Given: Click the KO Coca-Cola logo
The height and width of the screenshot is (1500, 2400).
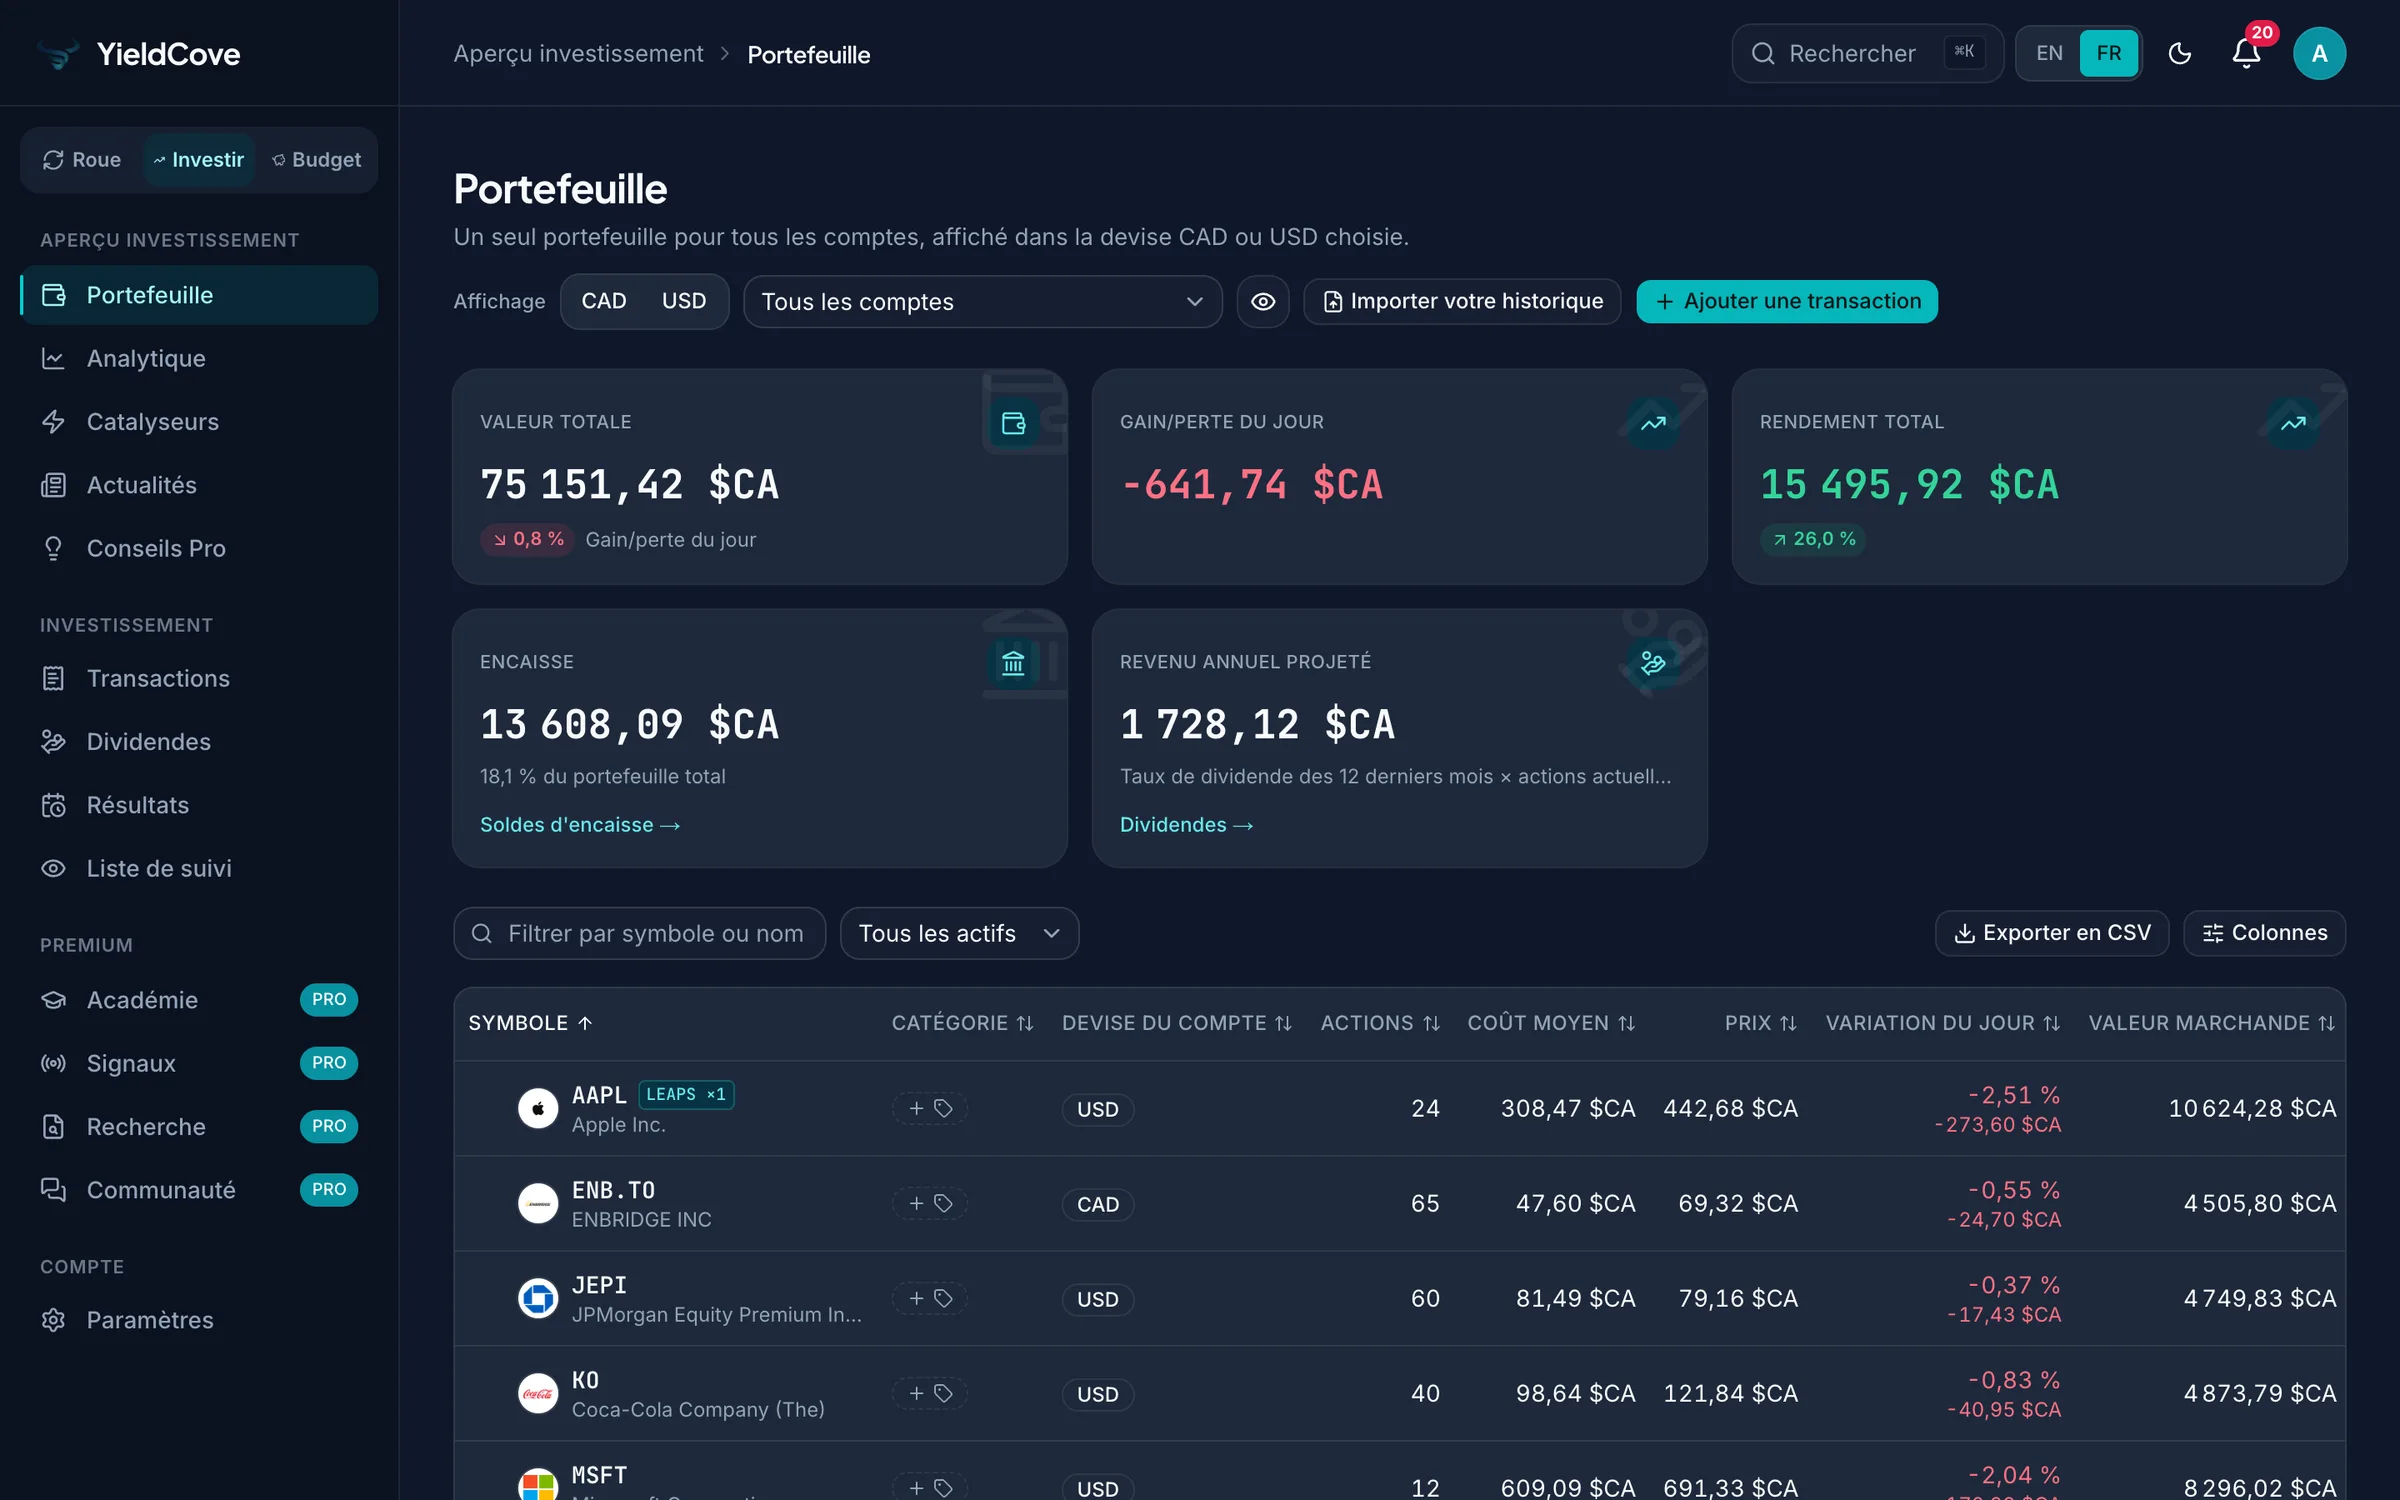Looking at the screenshot, I should [538, 1393].
